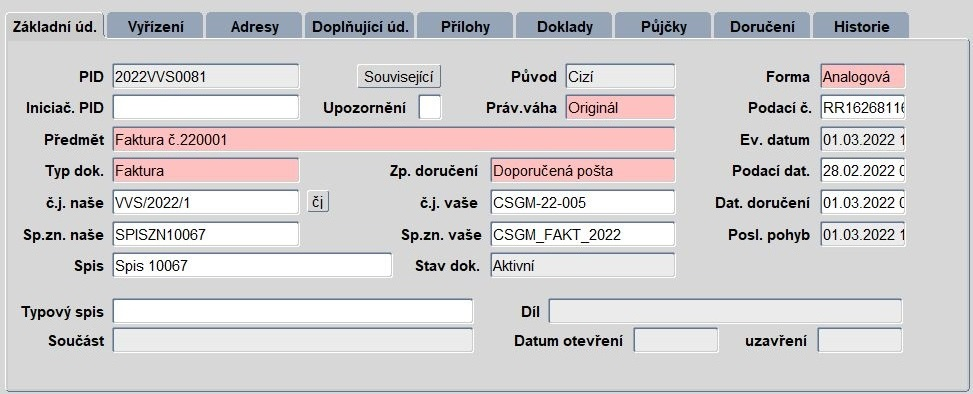Focus the empty Iniciač. PID field
This screenshot has width=973, height=394.
(x=205, y=107)
